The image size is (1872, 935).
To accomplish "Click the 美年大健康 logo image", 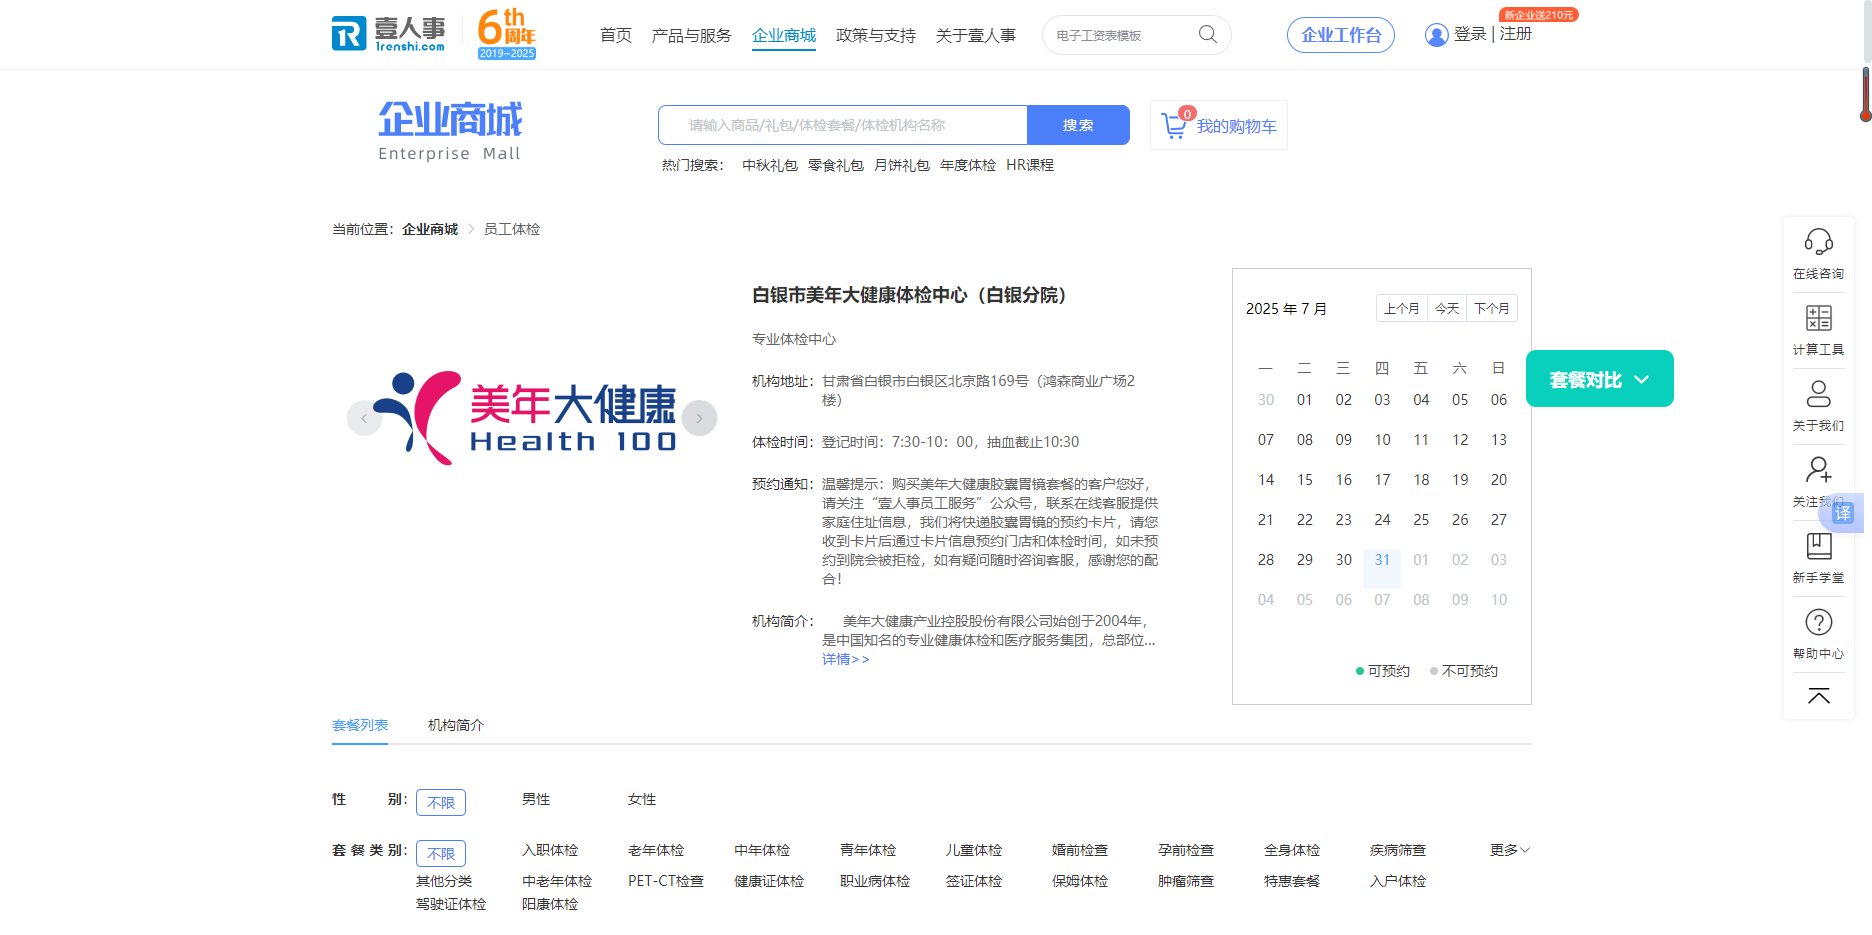I will pos(527,418).
